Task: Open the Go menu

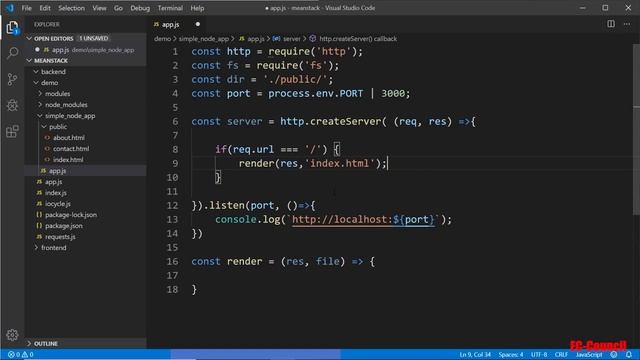Action: (x=118, y=8)
